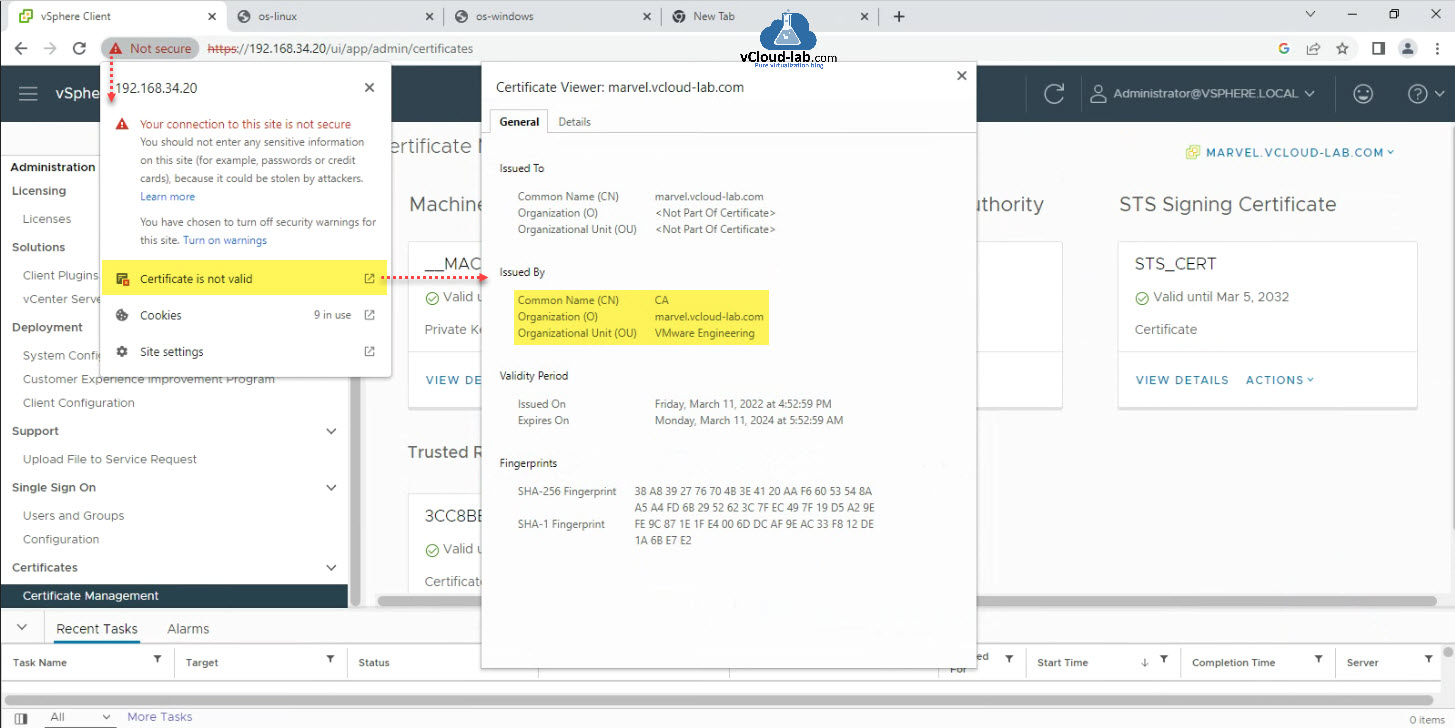Open MARVEL.VCLOUD-LAB.COM node dropdown
1455x728 pixels.
coord(1290,153)
